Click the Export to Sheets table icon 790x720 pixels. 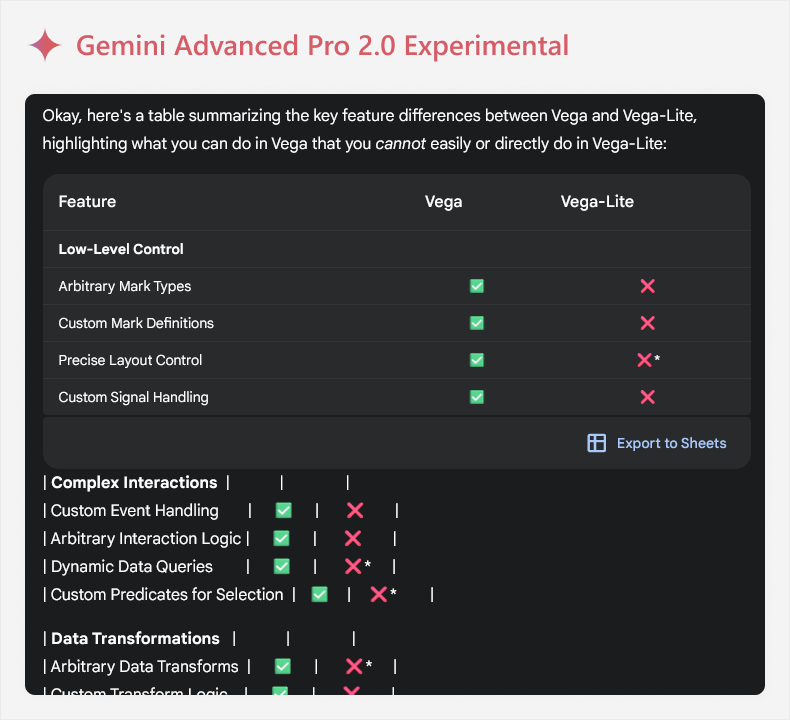pyautogui.click(x=597, y=443)
